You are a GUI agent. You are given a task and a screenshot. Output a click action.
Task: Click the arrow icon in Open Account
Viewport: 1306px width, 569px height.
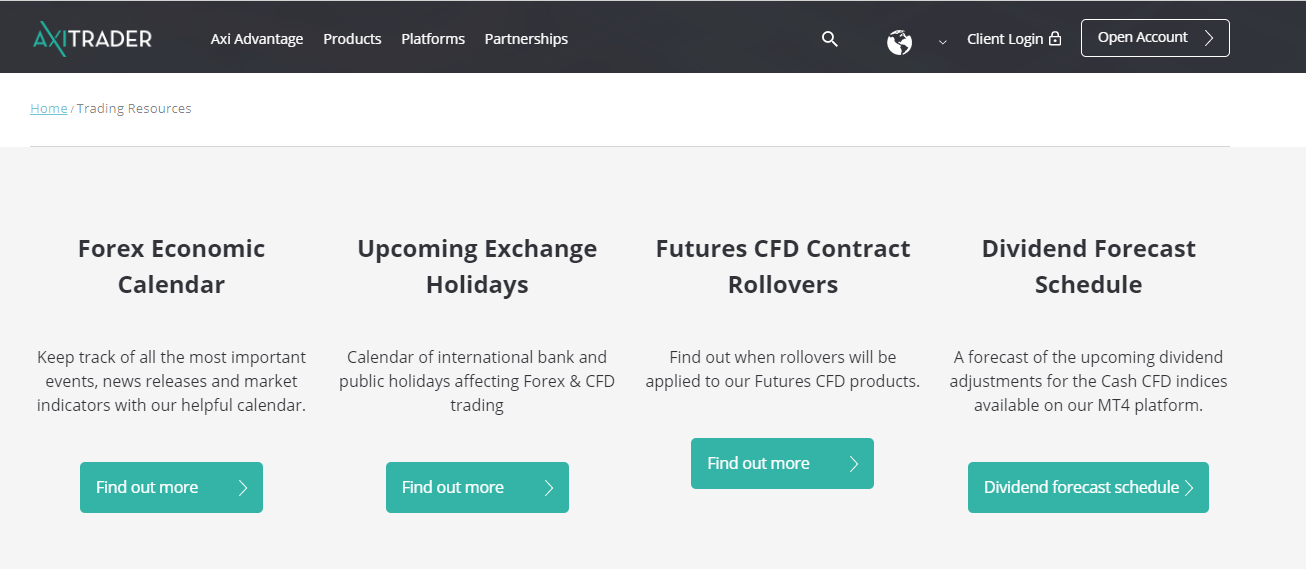click(1209, 38)
